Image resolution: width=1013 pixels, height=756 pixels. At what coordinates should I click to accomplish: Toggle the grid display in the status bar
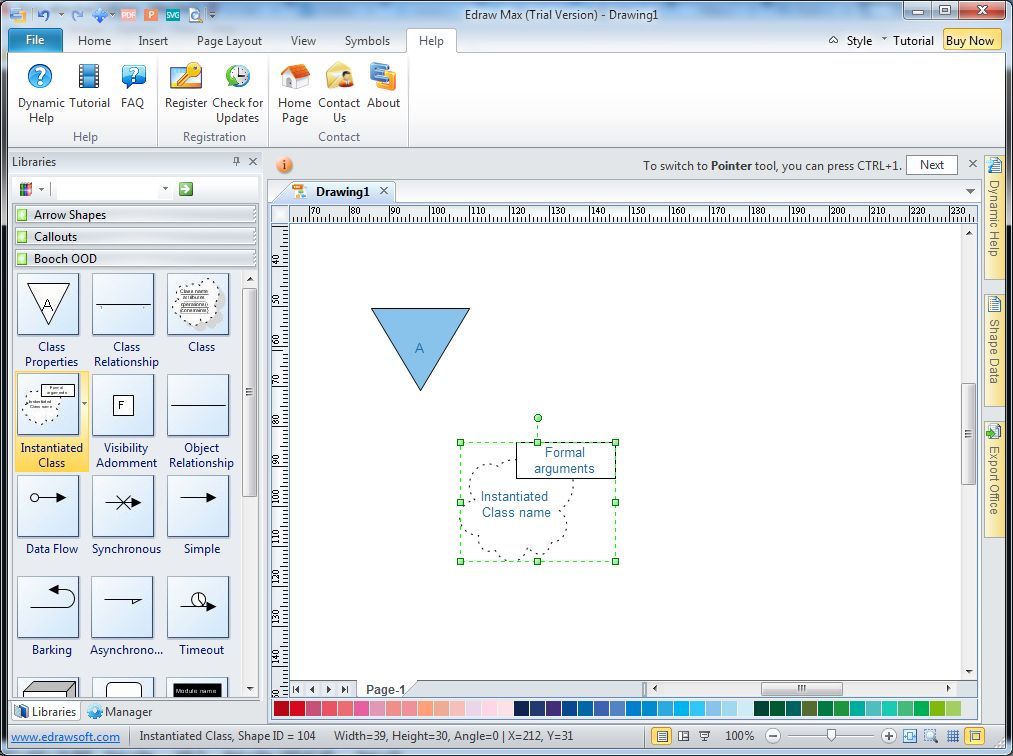point(954,734)
